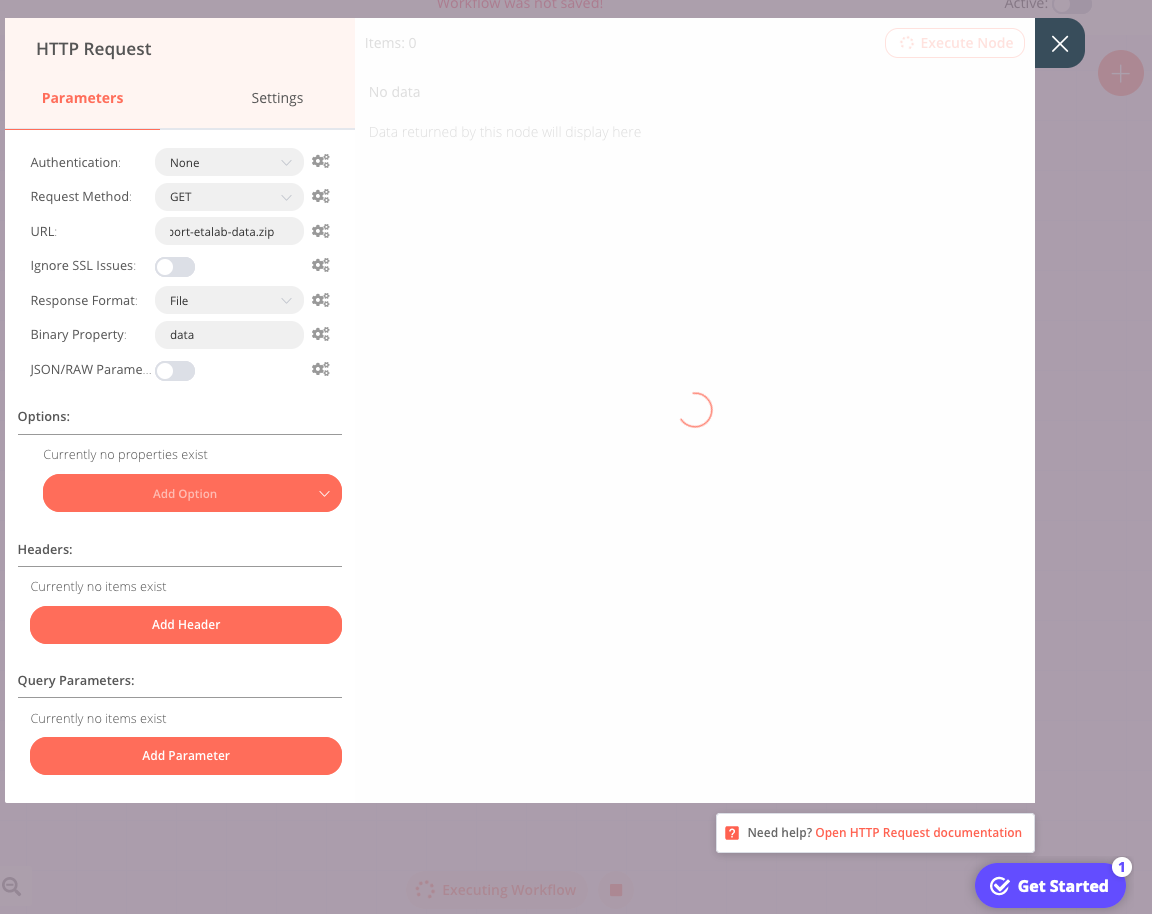
Task: Open the Response Format dropdown
Action: (228, 300)
